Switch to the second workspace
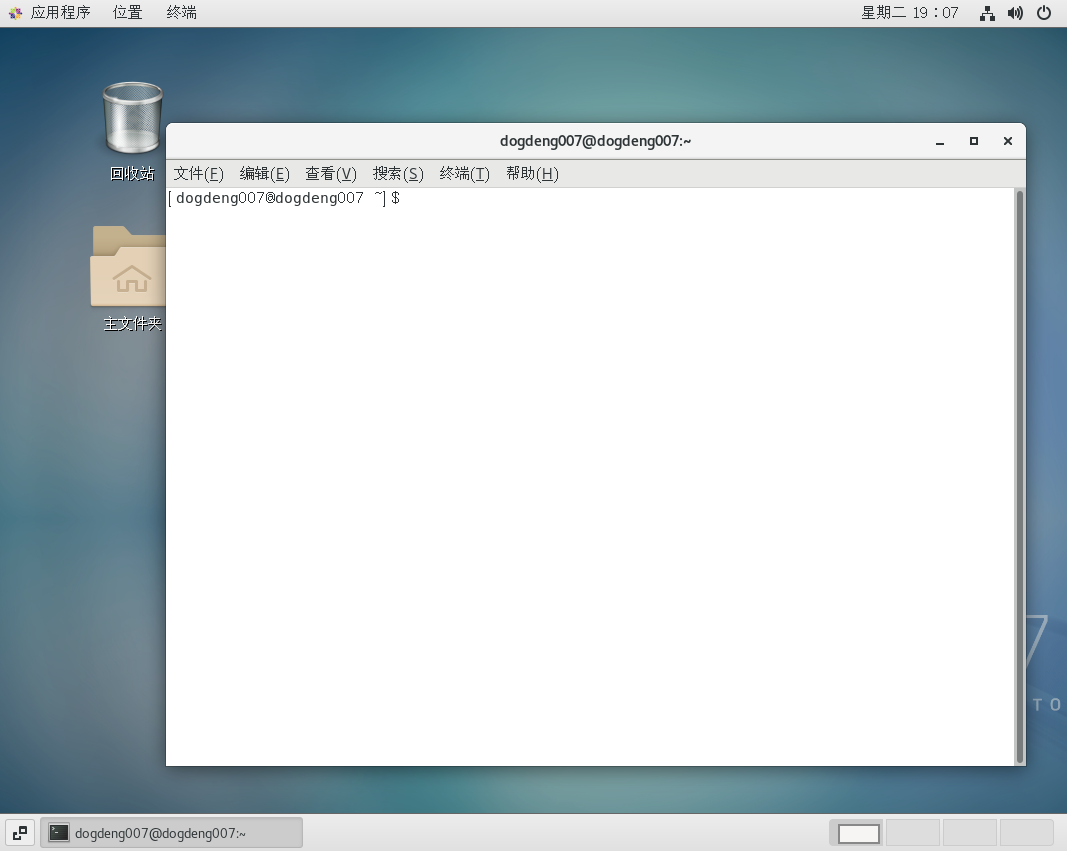This screenshot has width=1067, height=851. click(913, 833)
